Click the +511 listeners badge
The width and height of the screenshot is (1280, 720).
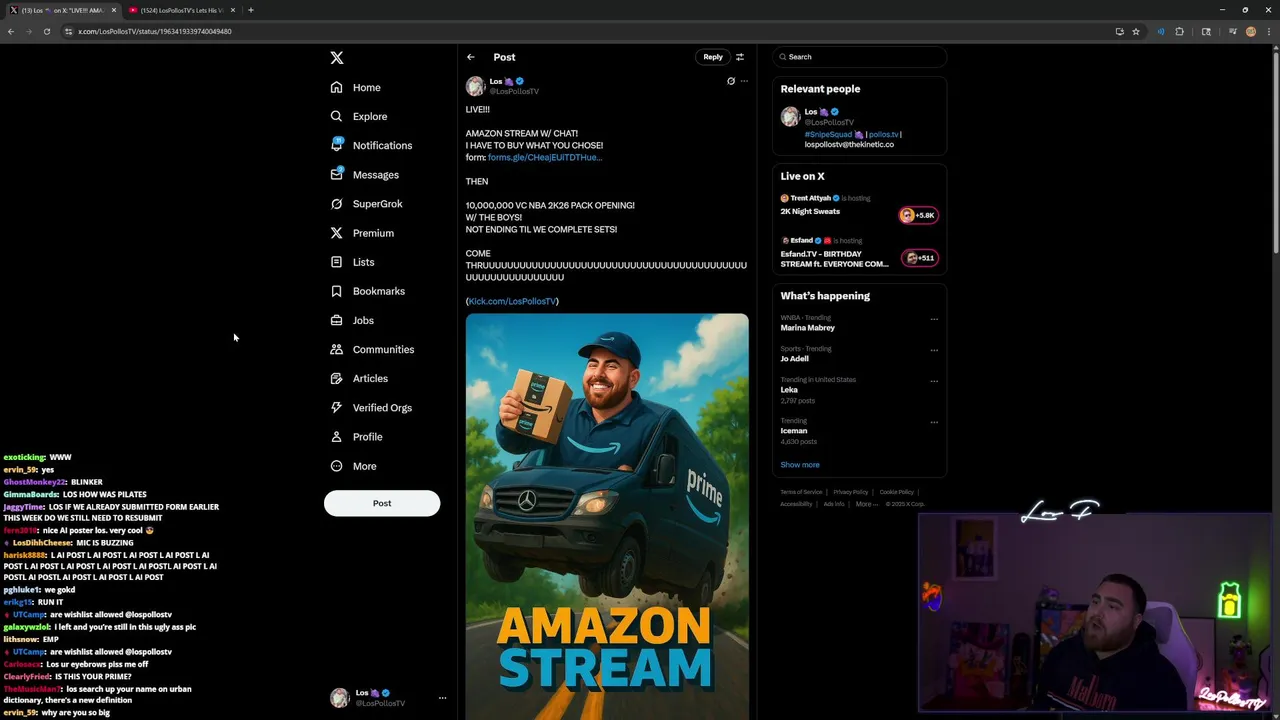[918, 258]
